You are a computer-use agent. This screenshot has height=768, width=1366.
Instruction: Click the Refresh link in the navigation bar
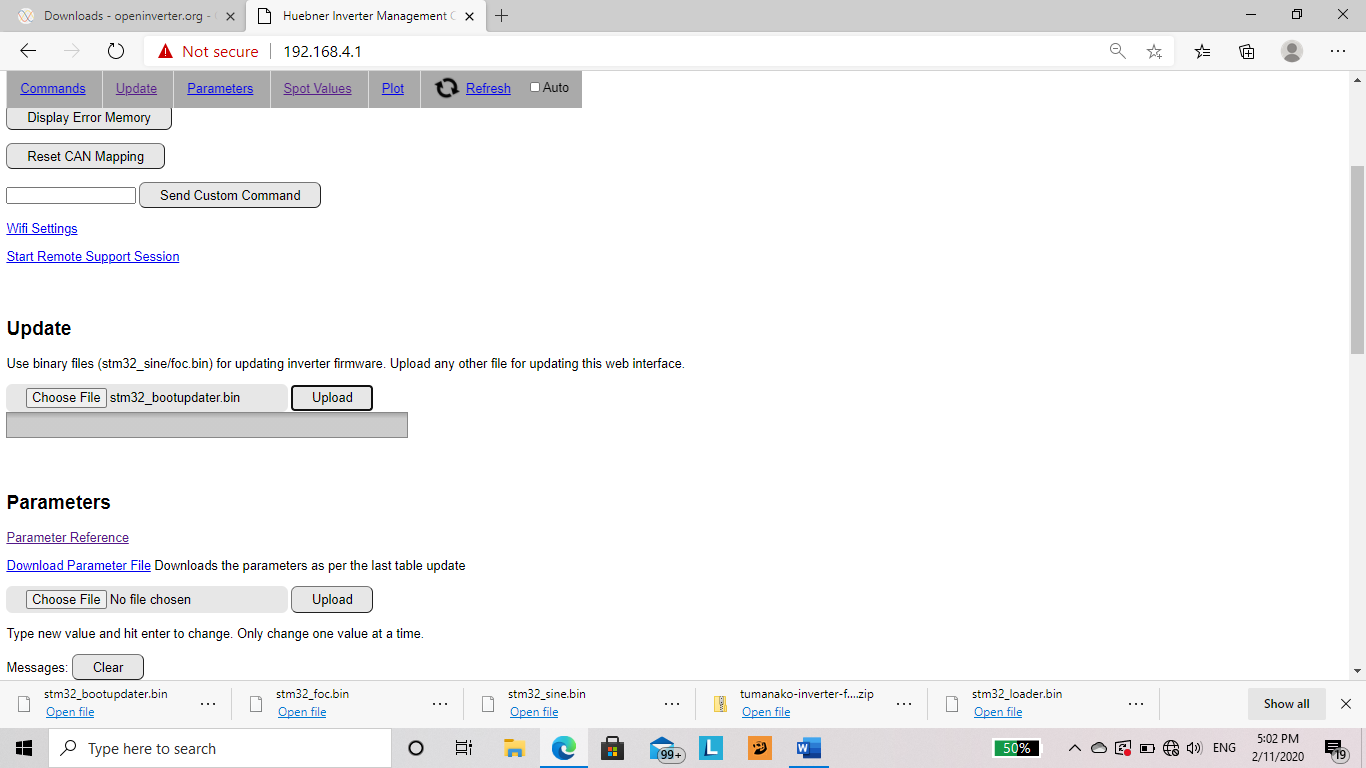488,88
